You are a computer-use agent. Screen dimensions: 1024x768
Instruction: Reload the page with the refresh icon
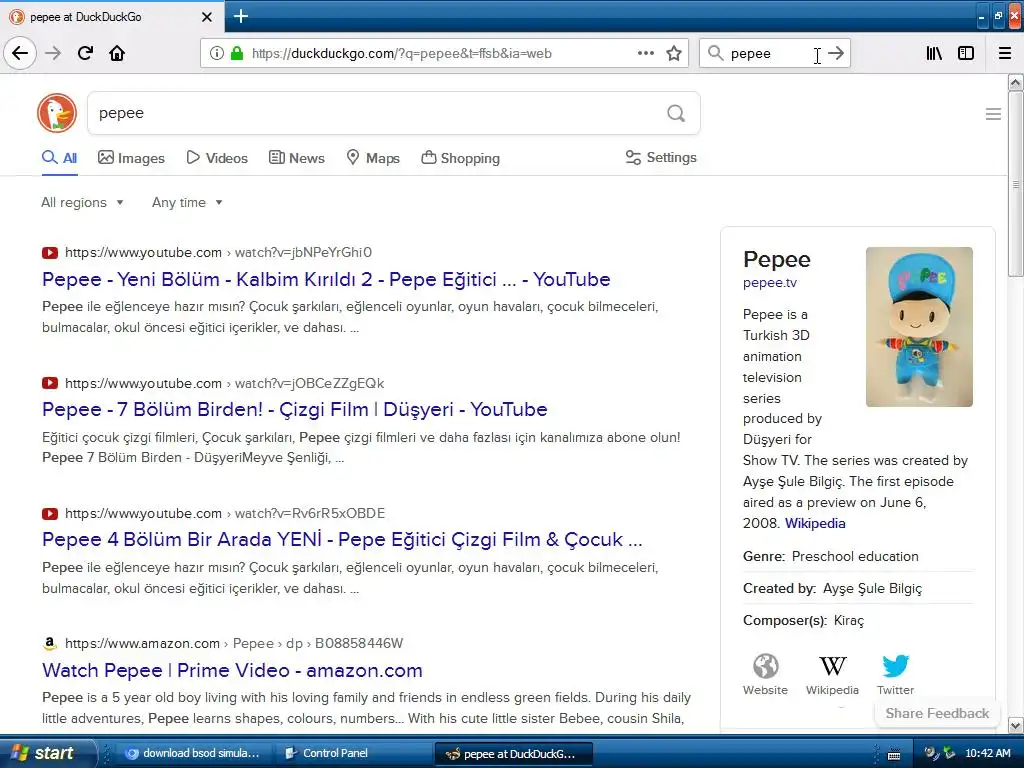[x=85, y=53]
